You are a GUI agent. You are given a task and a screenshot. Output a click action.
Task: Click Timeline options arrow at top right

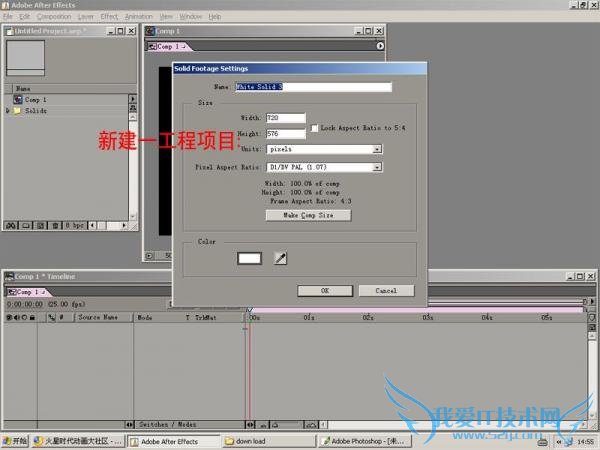click(592, 302)
